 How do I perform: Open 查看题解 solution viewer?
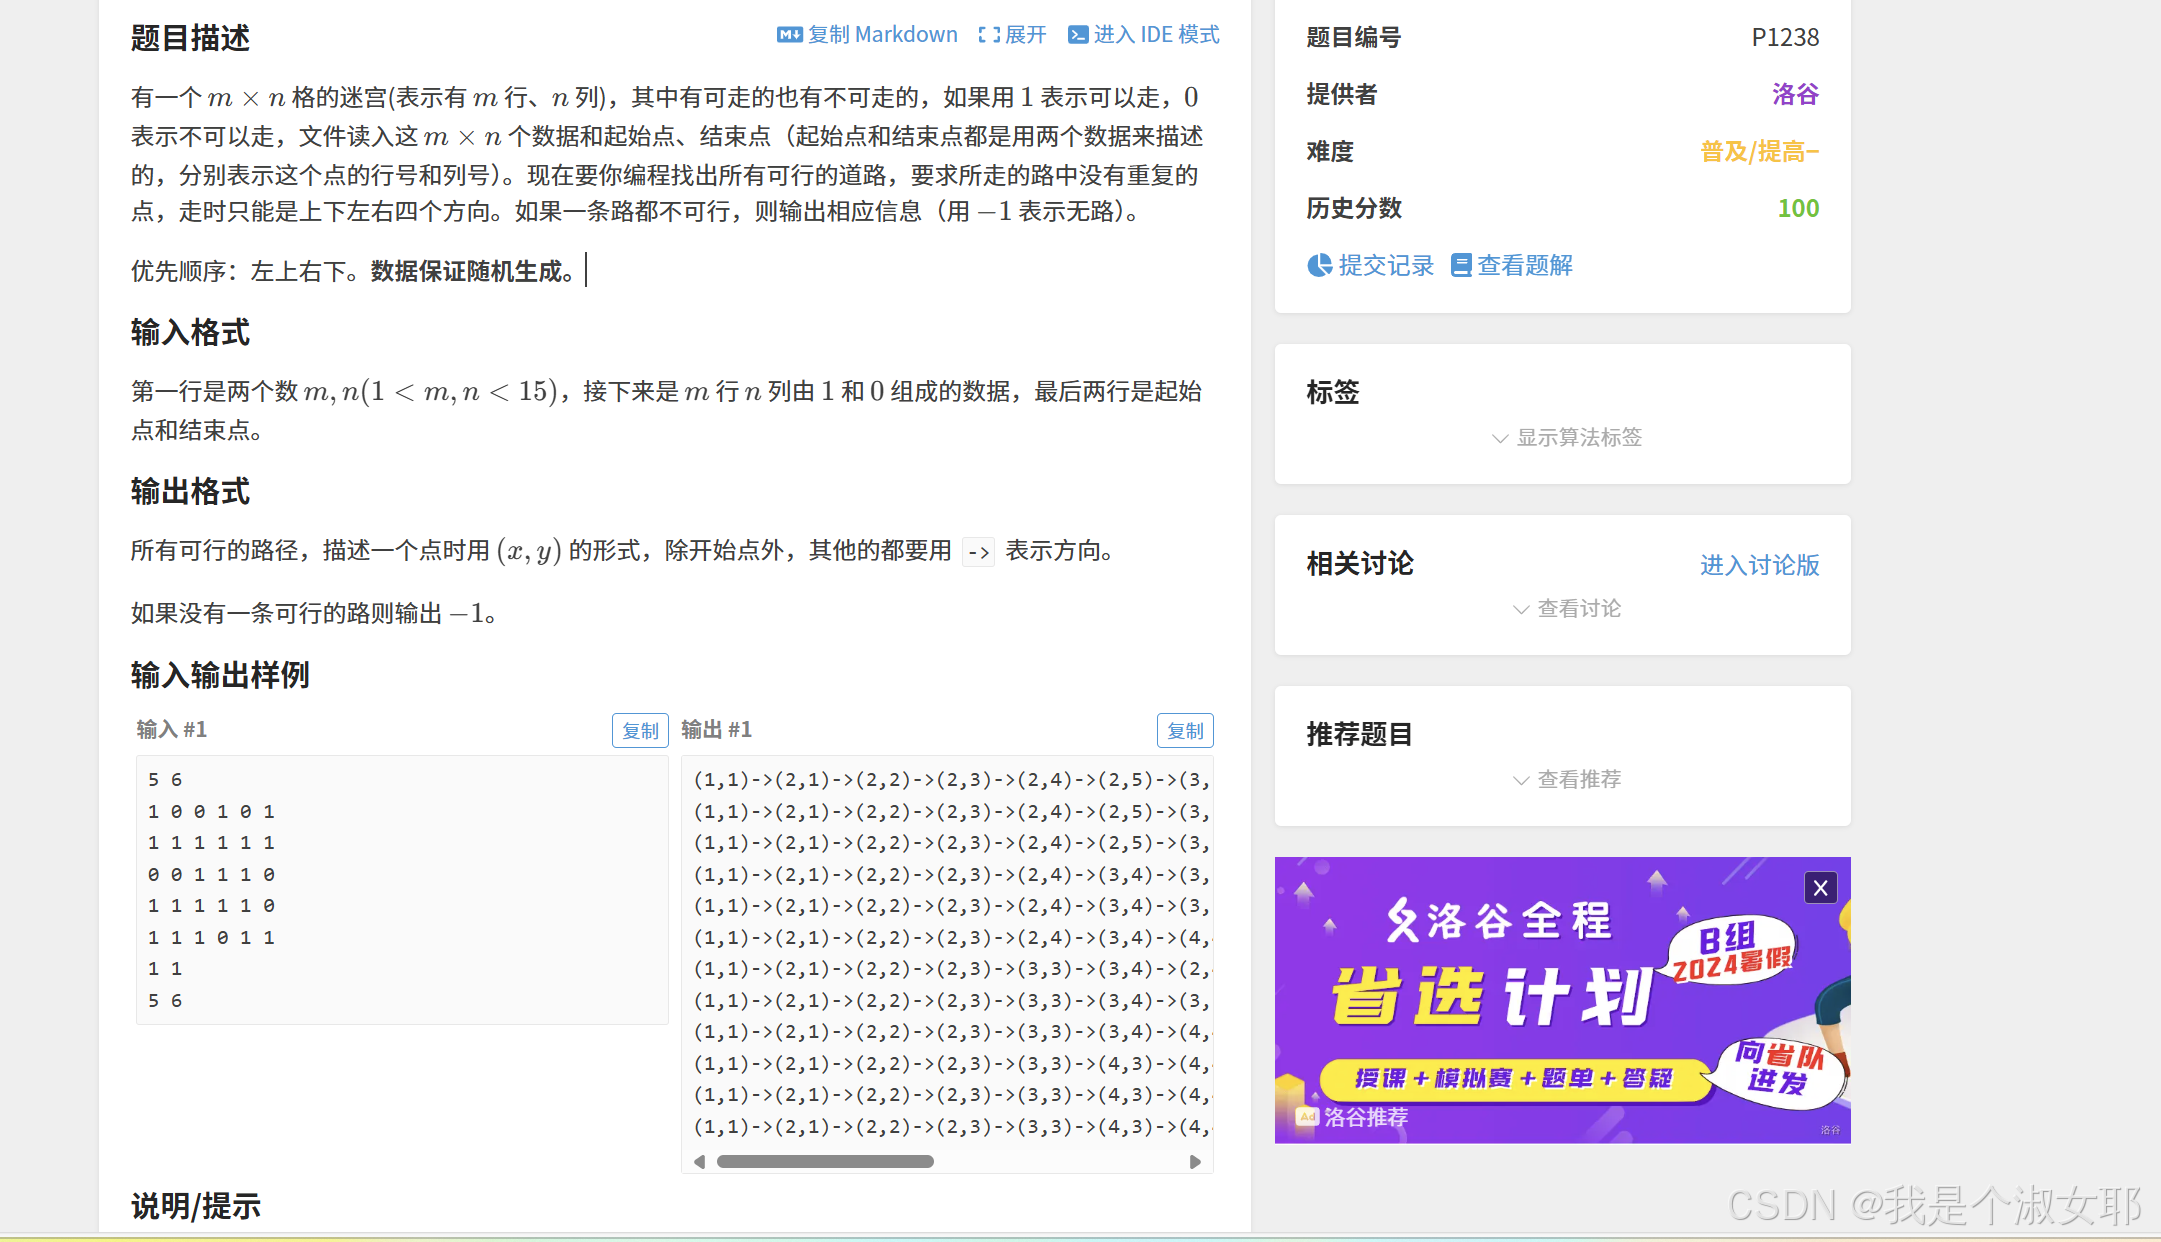[1524, 265]
